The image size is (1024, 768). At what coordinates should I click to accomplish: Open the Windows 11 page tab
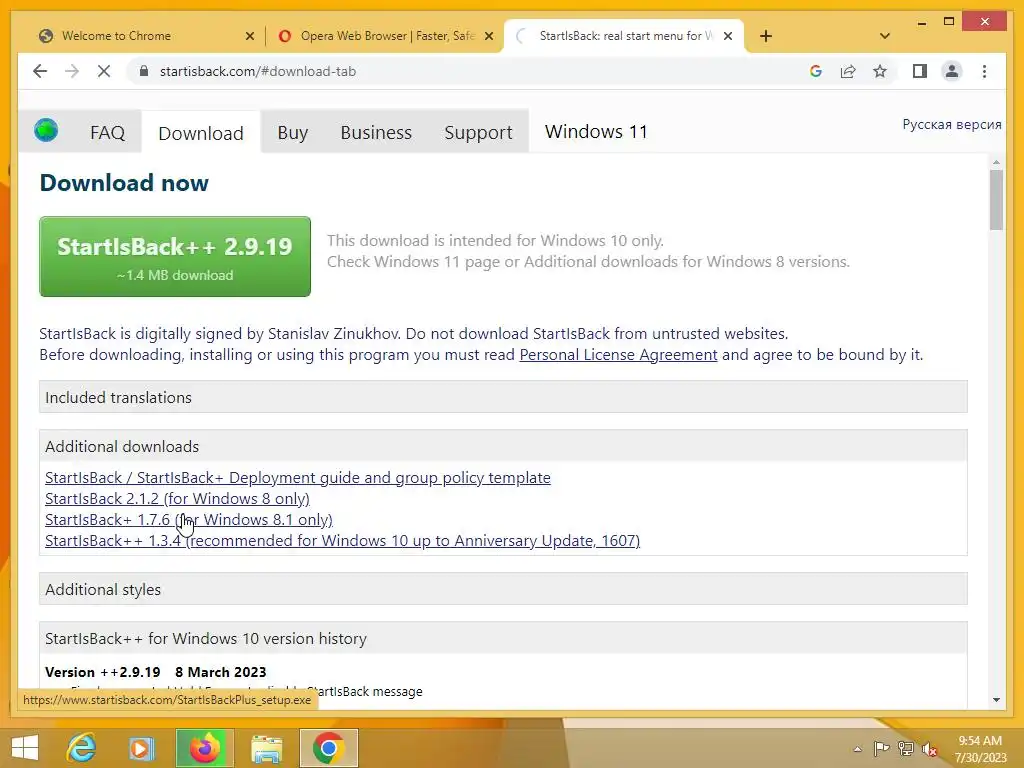(596, 131)
